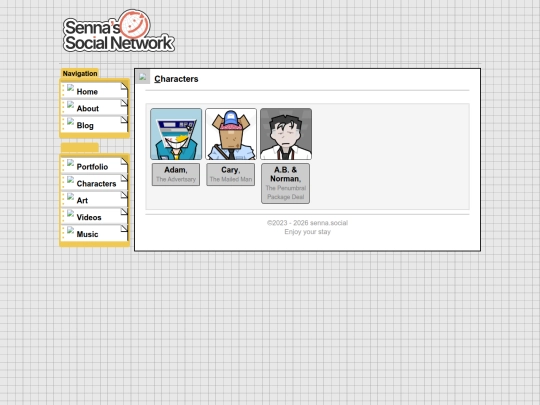Image resolution: width=540 pixels, height=405 pixels.
Task: Go to the Videos page
Action: click(x=94, y=217)
